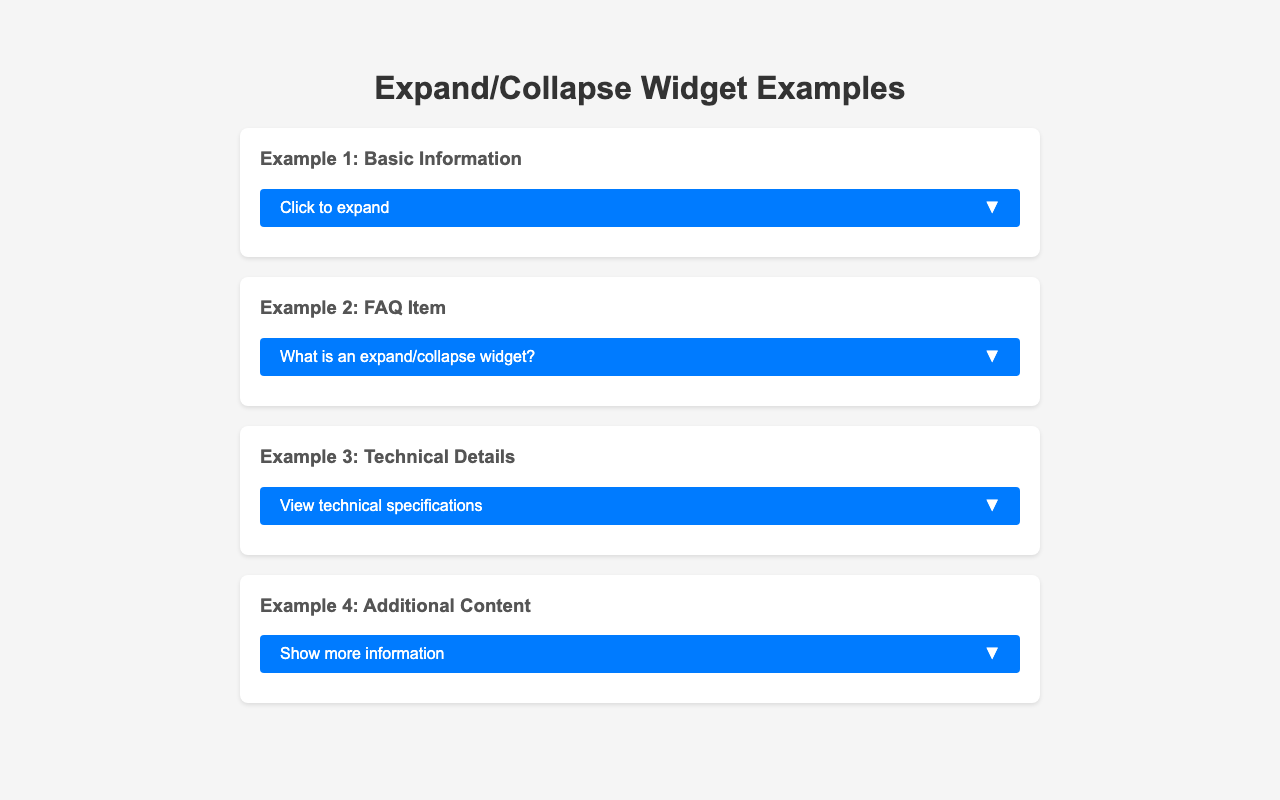Click the "Example 3: Technical Details" heading
The height and width of the screenshot is (800, 1280).
click(x=387, y=457)
